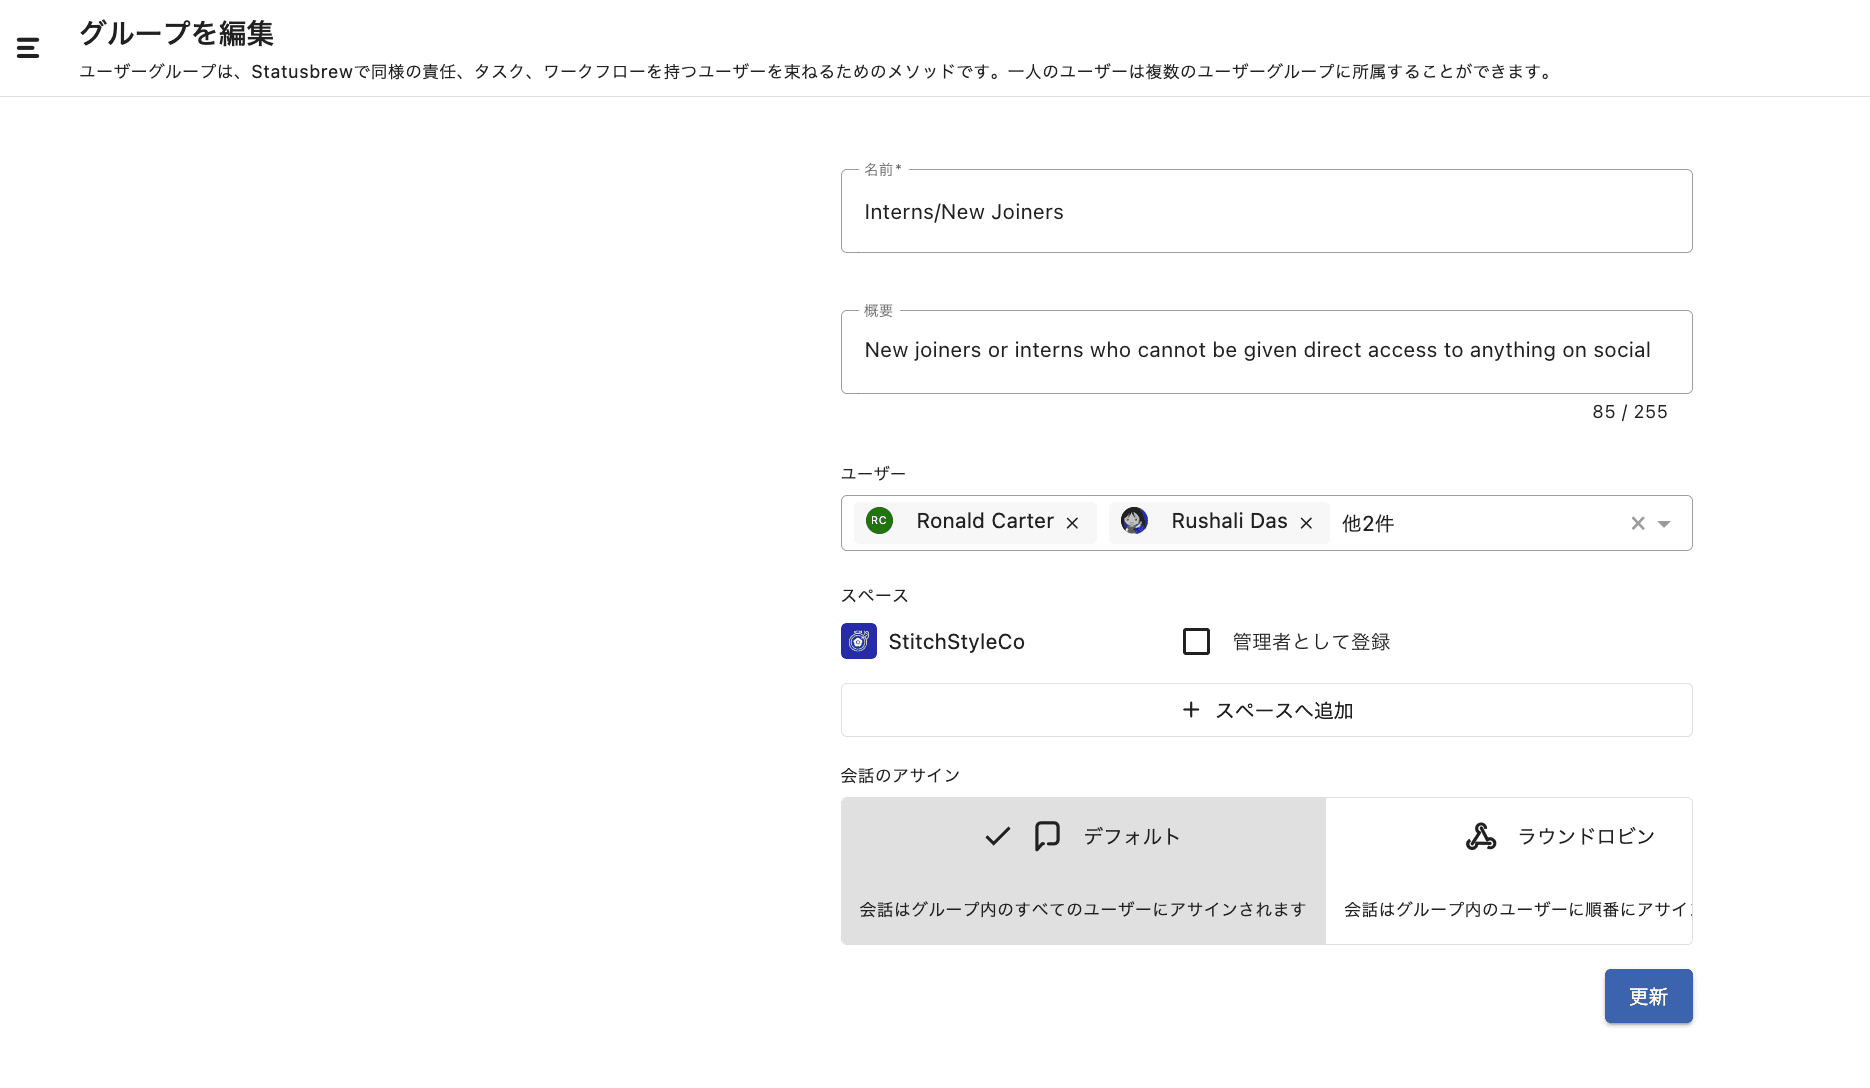Select ラウンドロビン conversation assignment

pyautogui.click(x=1508, y=870)
